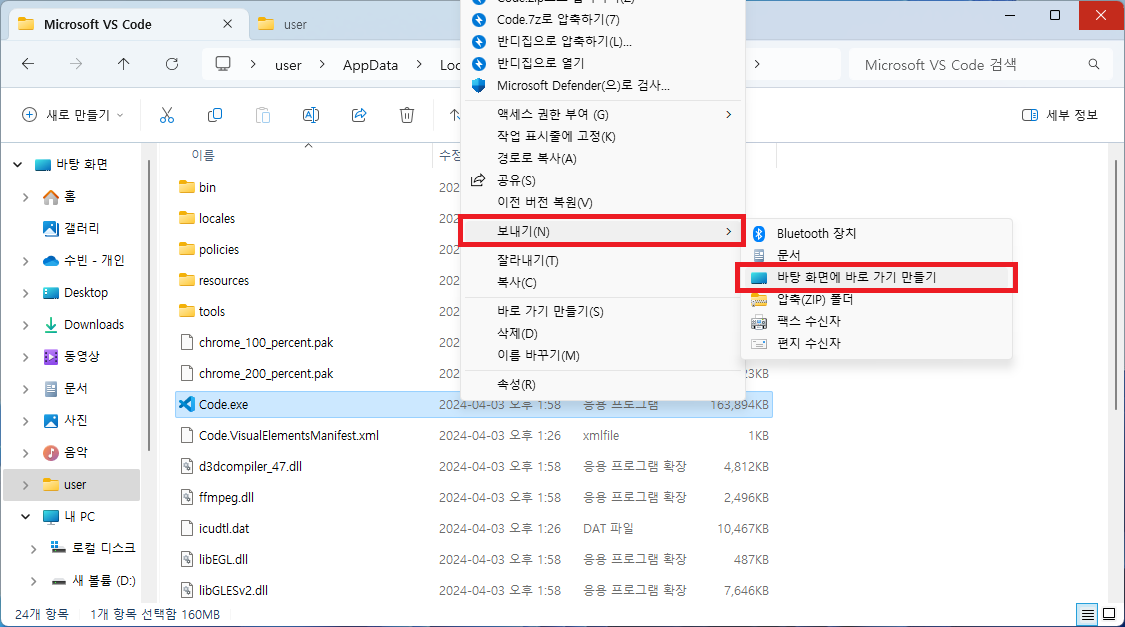This screenshot has width=1125, height=627.
Task: Click user in the address breadcrumb
Action: 288,65
